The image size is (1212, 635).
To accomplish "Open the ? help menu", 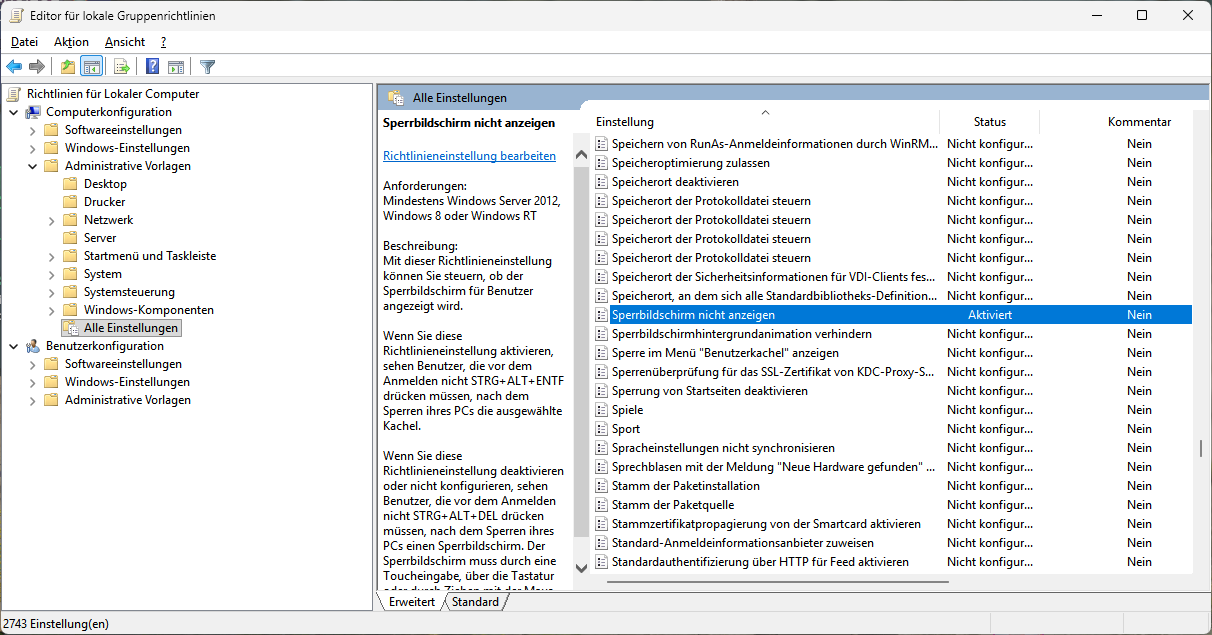I will click(x=163, y=42).
